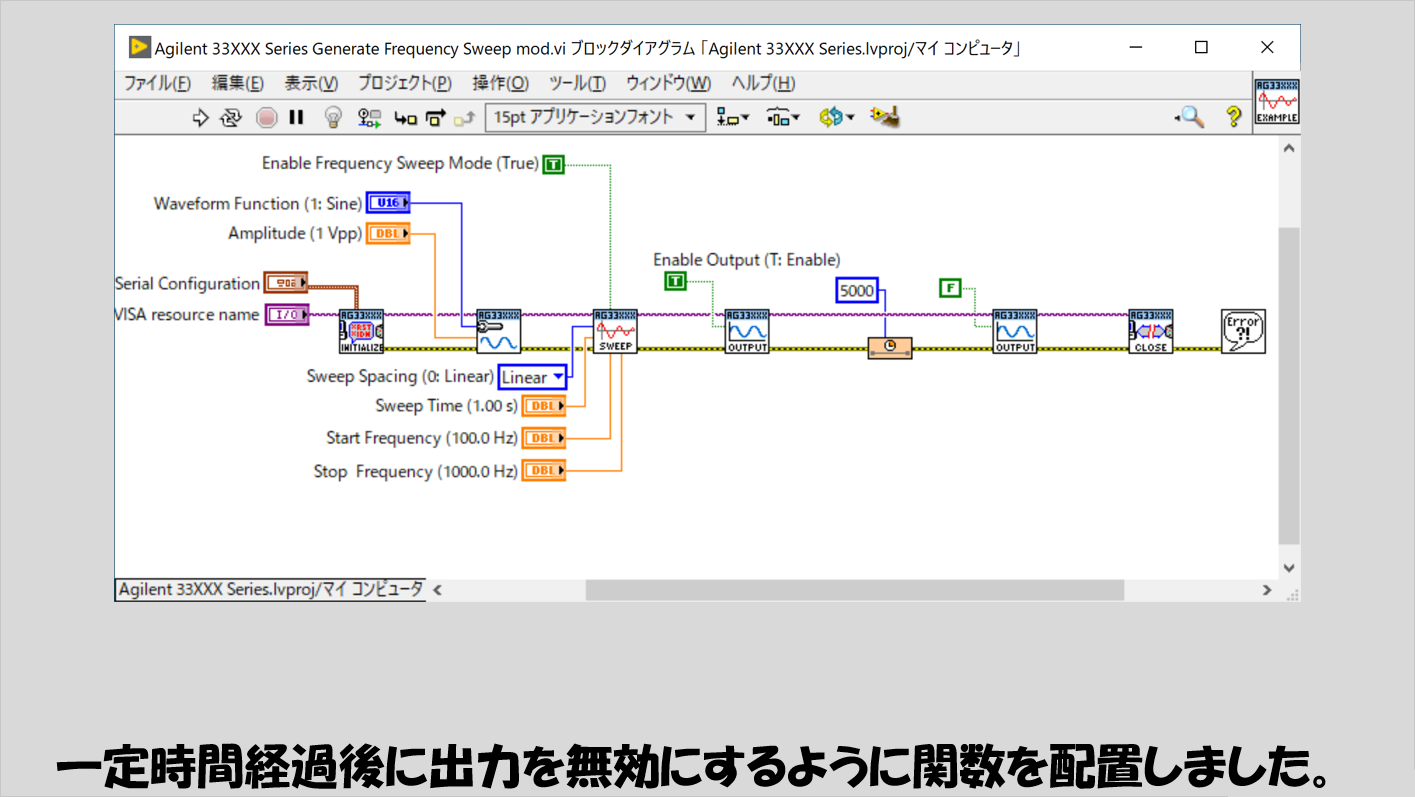The width and height of the screenshot is (1415, 797).
Task: Click the horizontal scrollbar right arrow
Action: (1267, 590)
